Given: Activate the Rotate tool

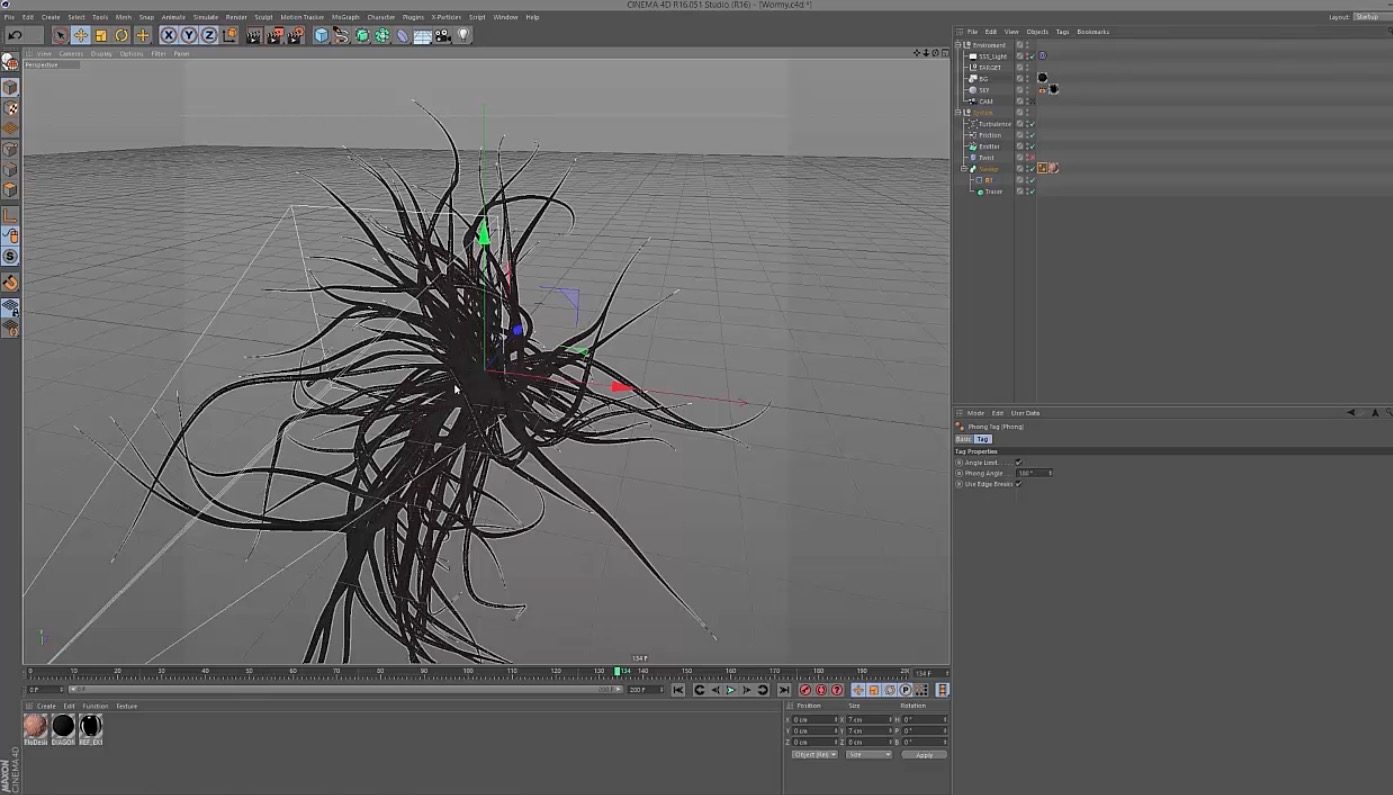Looking at the screenshot, I should [122, 35].
